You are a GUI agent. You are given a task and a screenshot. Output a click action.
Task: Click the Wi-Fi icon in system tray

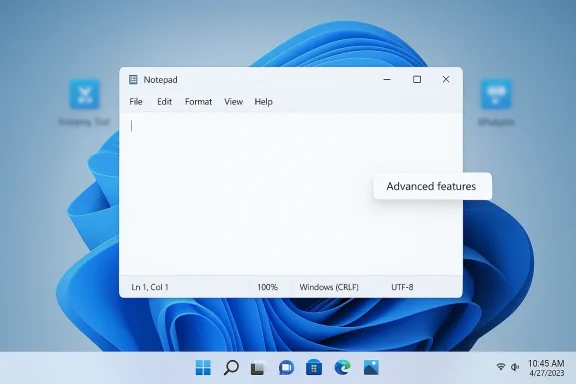(x=500, y=367)
